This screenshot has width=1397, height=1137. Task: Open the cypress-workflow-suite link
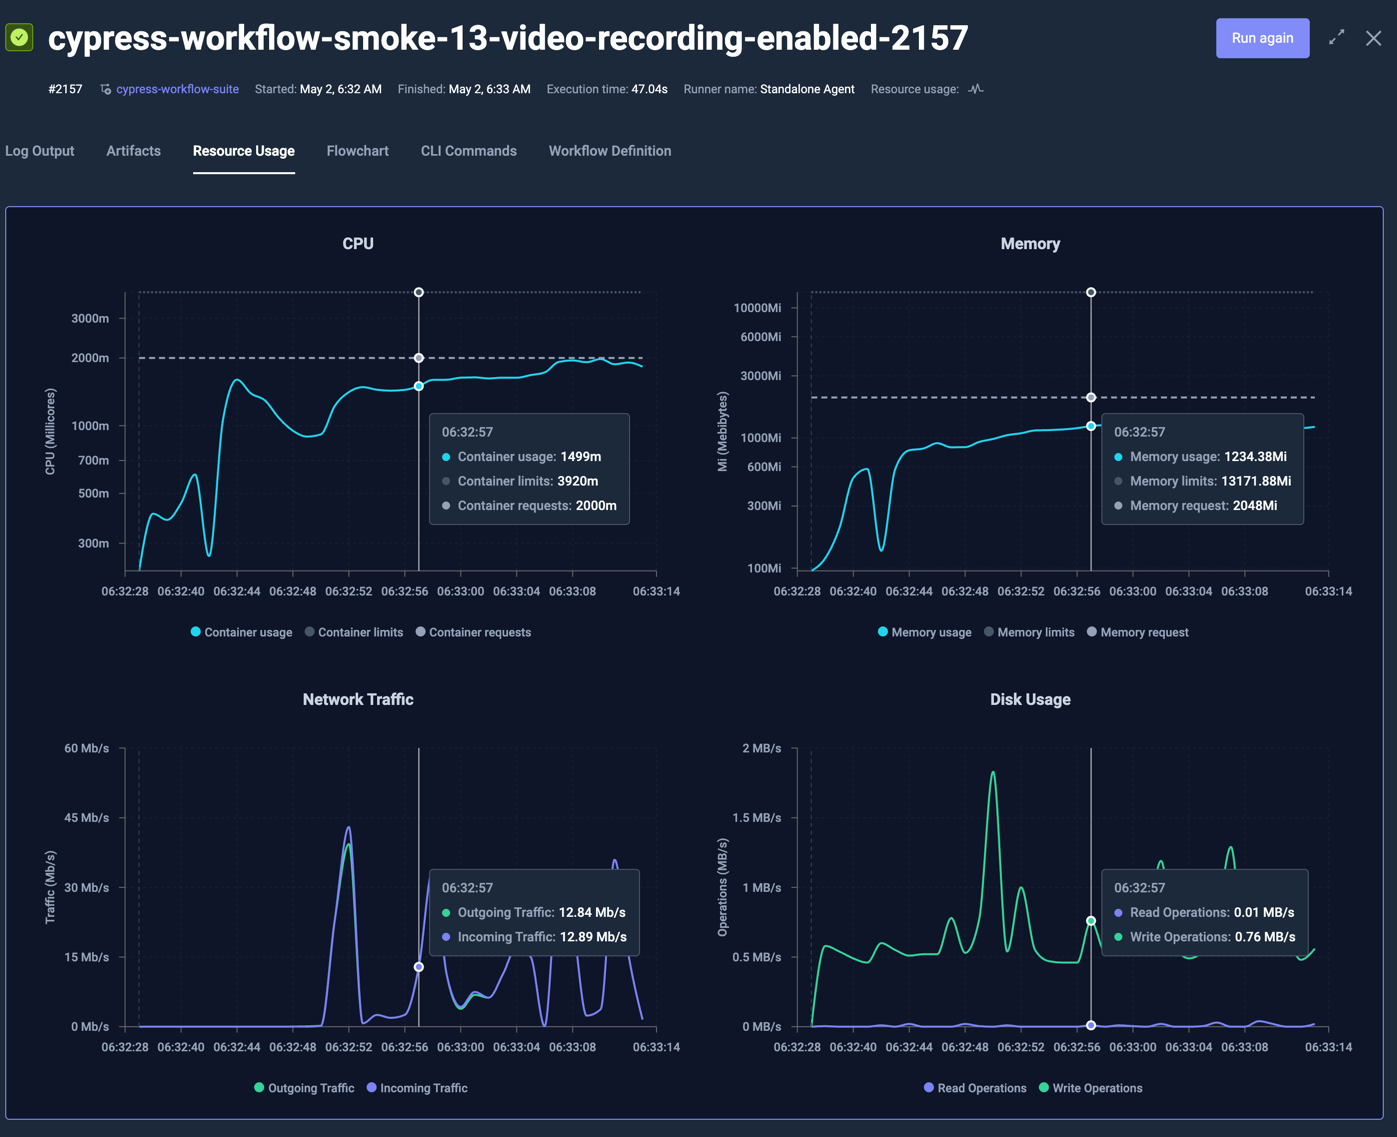177,89
